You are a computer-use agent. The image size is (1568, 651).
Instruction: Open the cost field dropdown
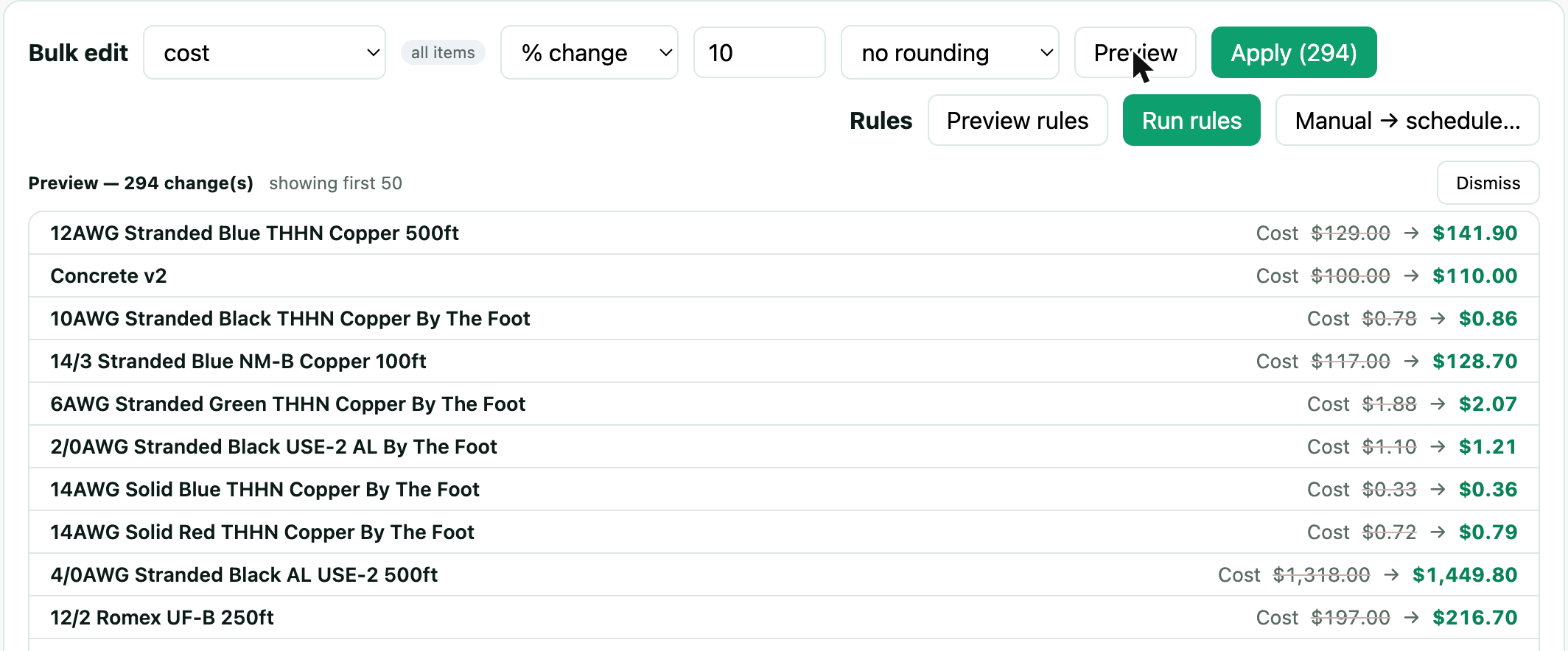(x=264, y=52)
